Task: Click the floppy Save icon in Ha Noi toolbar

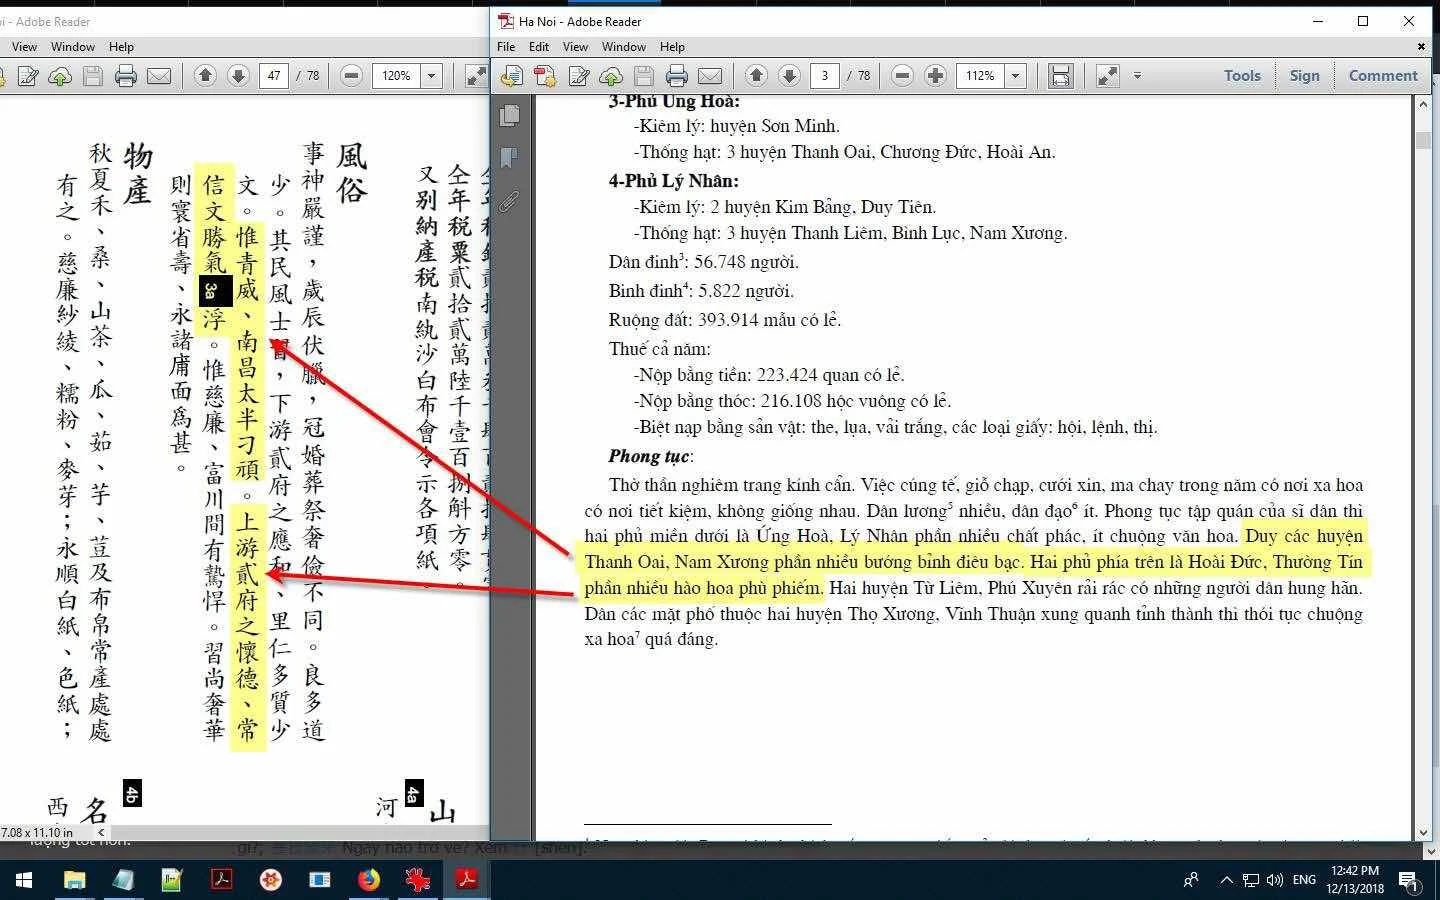Action: coord(644,76)
